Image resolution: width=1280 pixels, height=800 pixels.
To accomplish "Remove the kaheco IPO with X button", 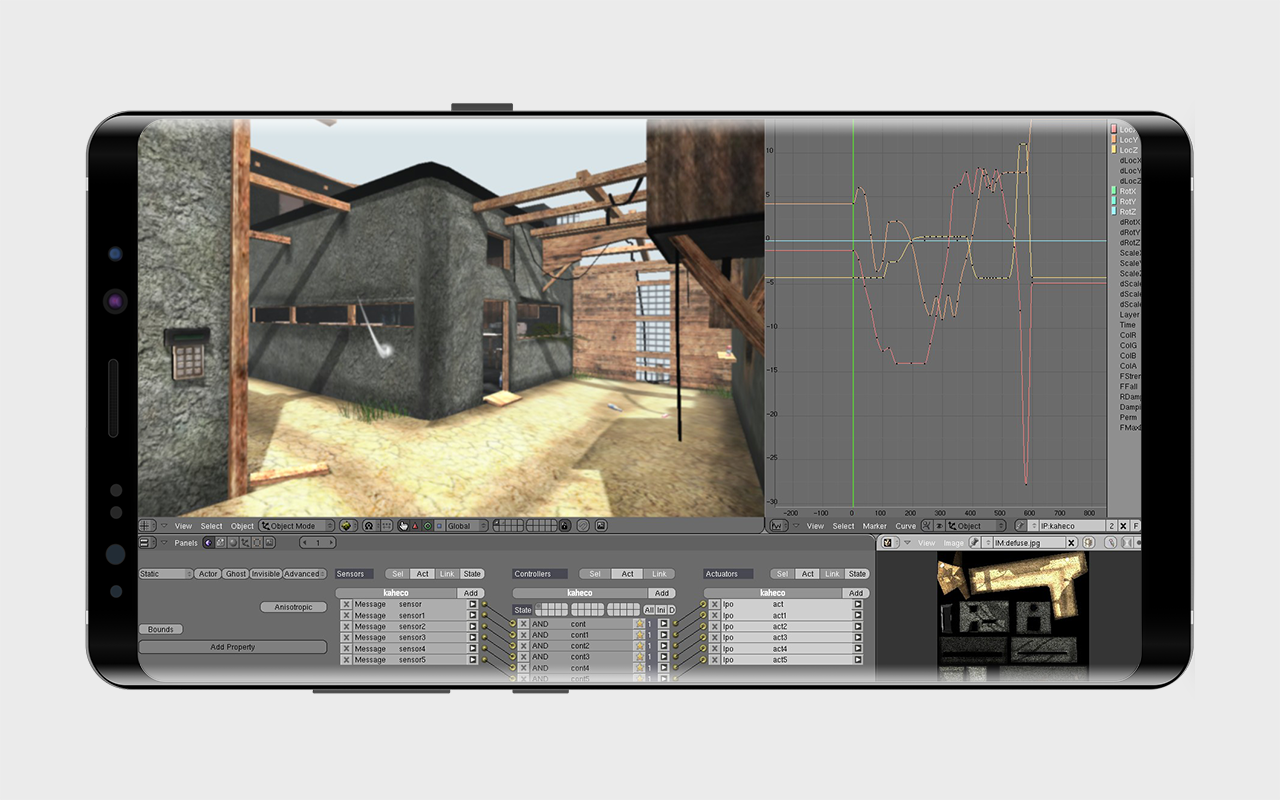I will 1123,526.
